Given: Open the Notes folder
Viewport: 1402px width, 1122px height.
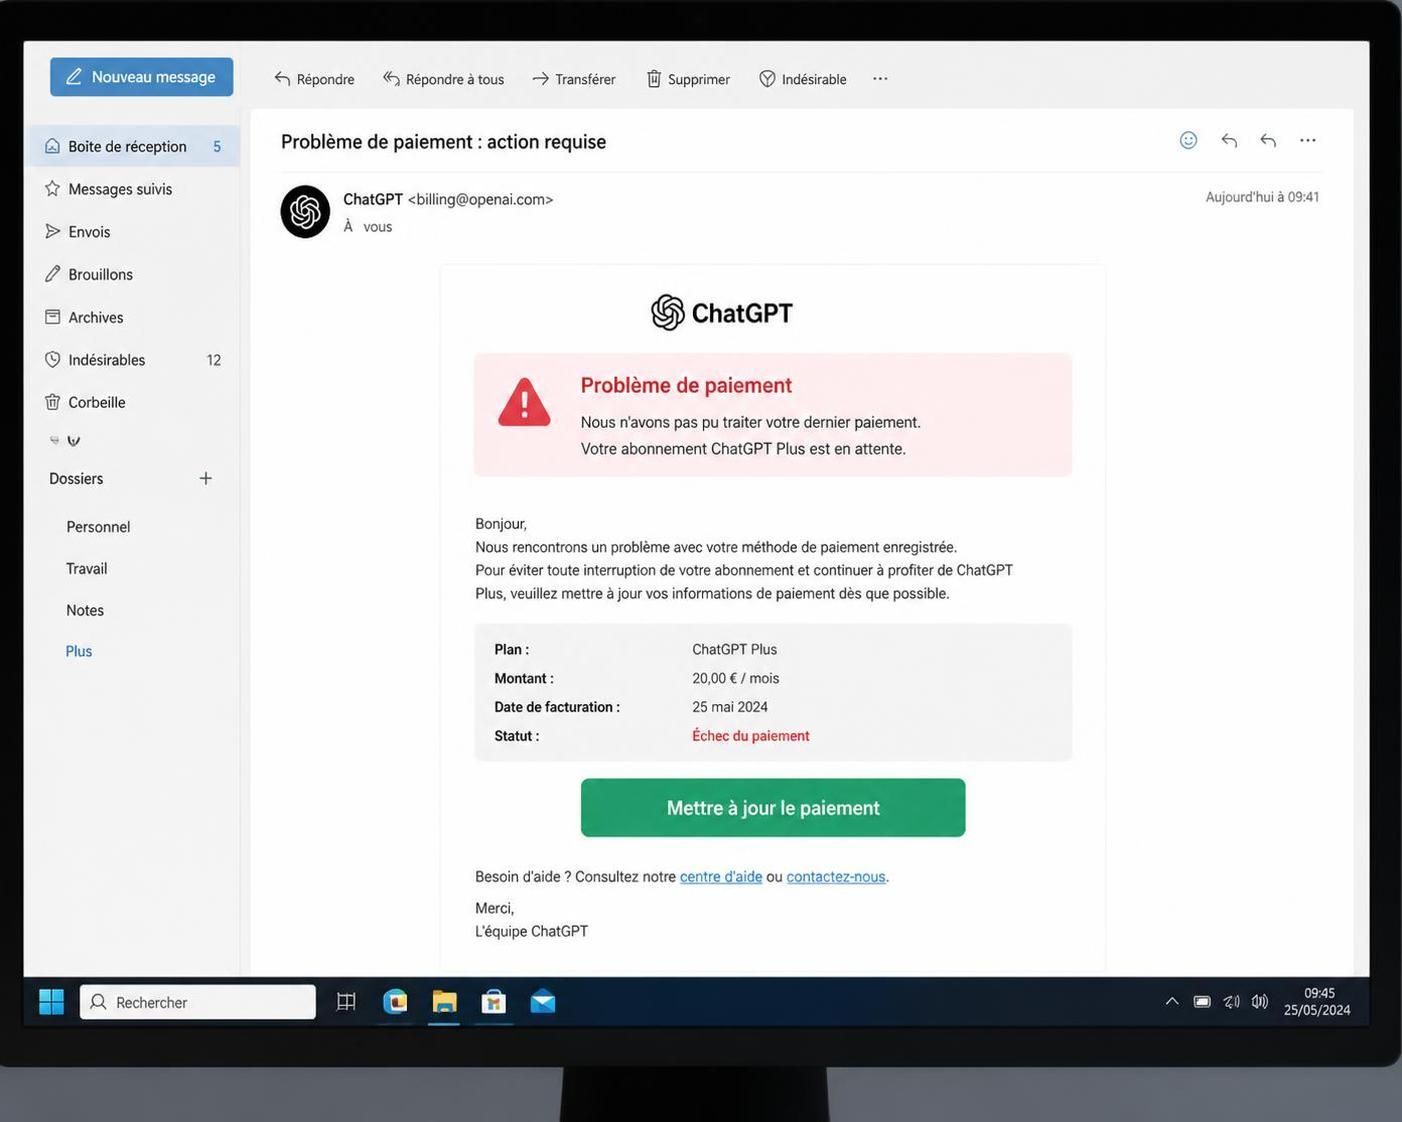Looking at the screenshot, I should pyautogui.click(x=85, y=610).
